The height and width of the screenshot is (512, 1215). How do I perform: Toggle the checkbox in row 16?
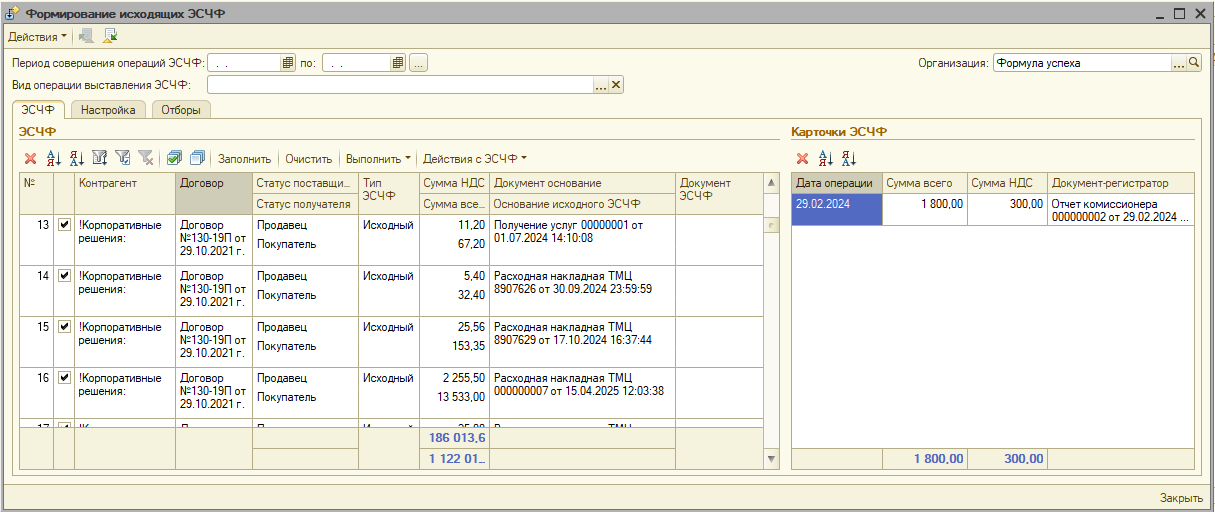pos(64,378)
